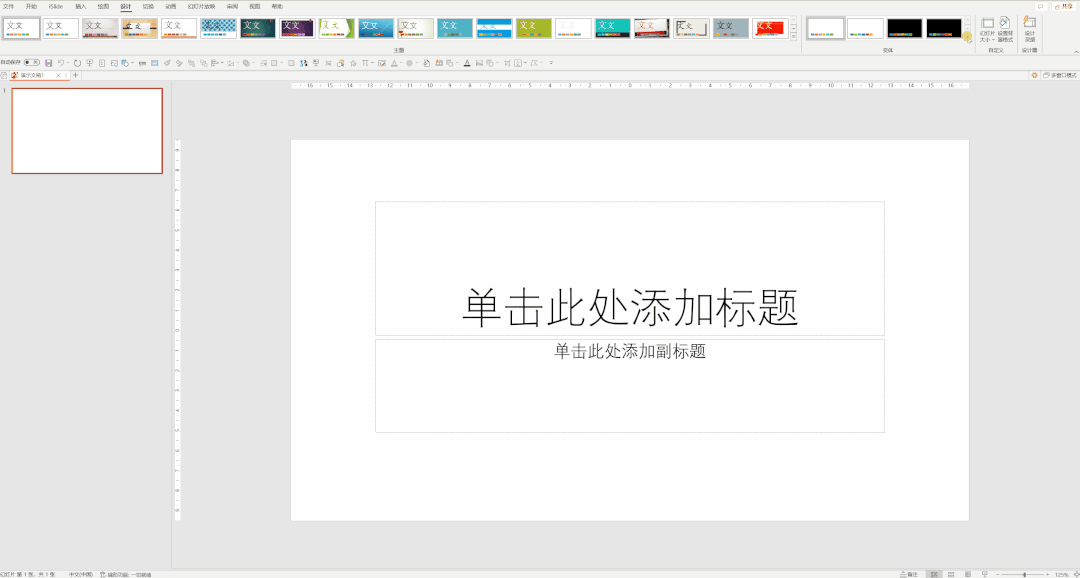The width and height of the screenshot is (1080, 578).
Task: Switch to the 开始 ribbon tab
Action: click(x=31, y=6)
